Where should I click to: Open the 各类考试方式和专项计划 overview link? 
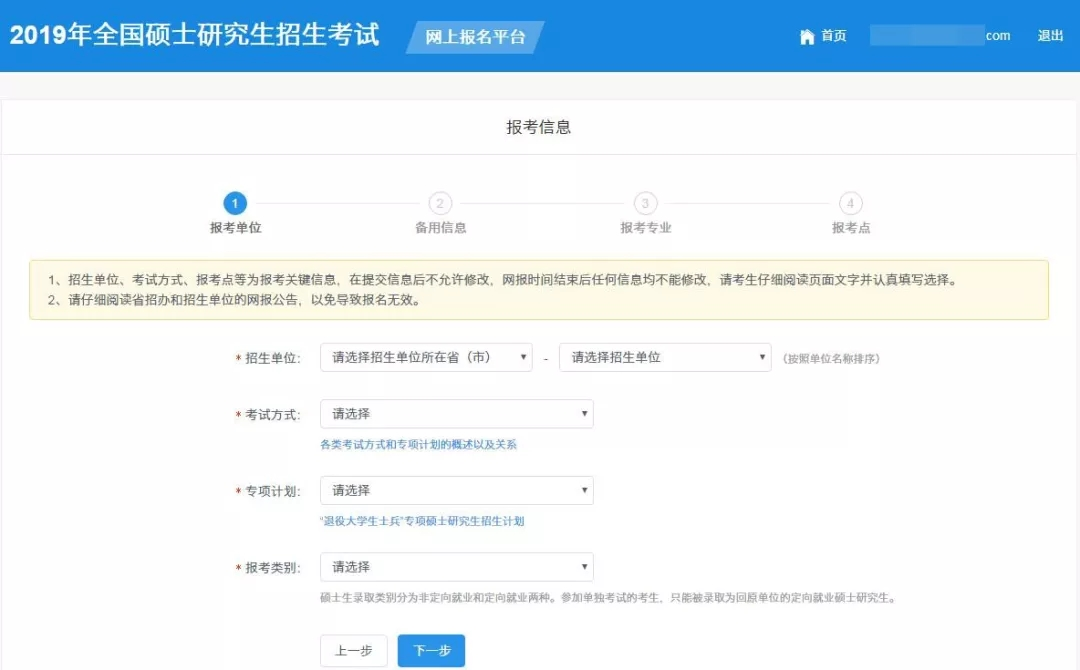coord(418,444)
